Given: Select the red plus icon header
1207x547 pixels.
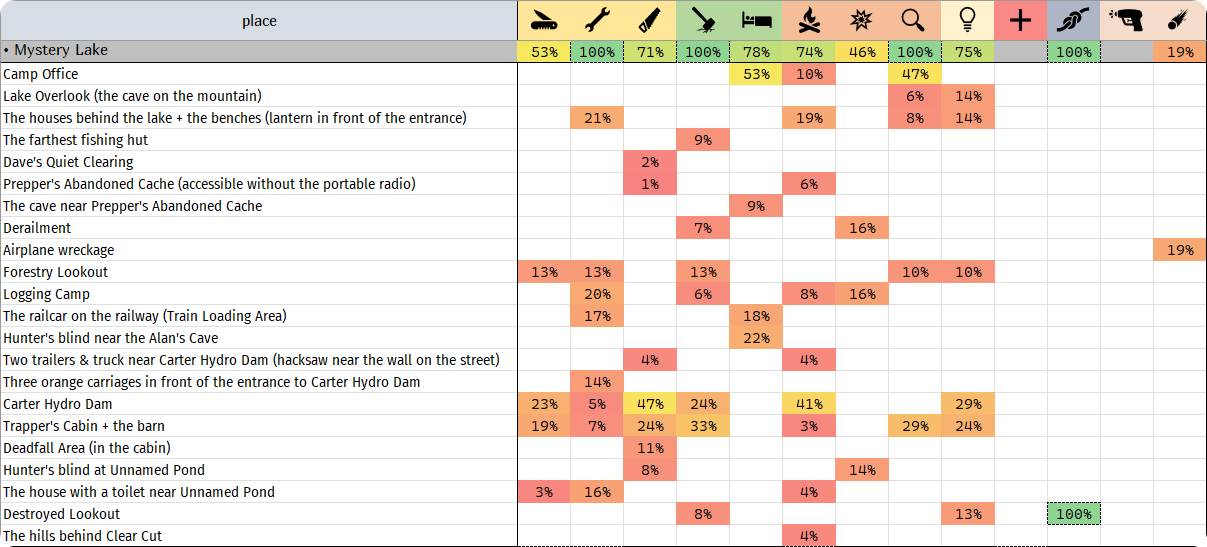Looking at the screenshot, I should point(1021,20).
